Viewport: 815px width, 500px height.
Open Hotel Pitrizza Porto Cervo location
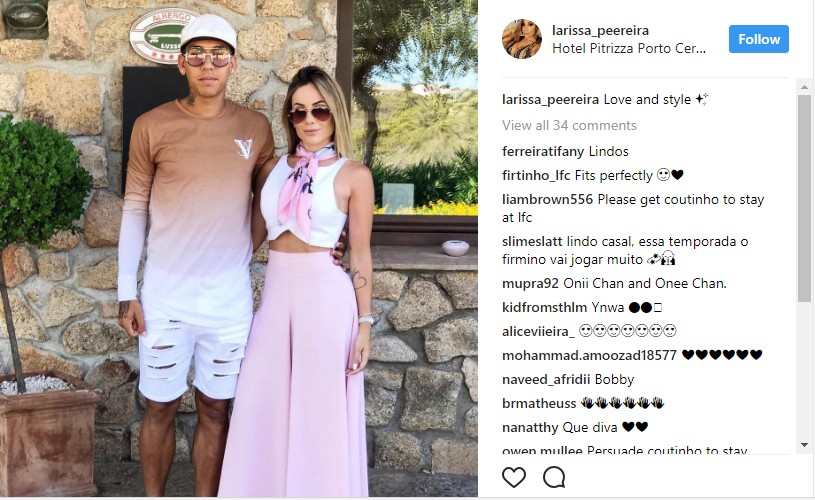pos(629,48)
